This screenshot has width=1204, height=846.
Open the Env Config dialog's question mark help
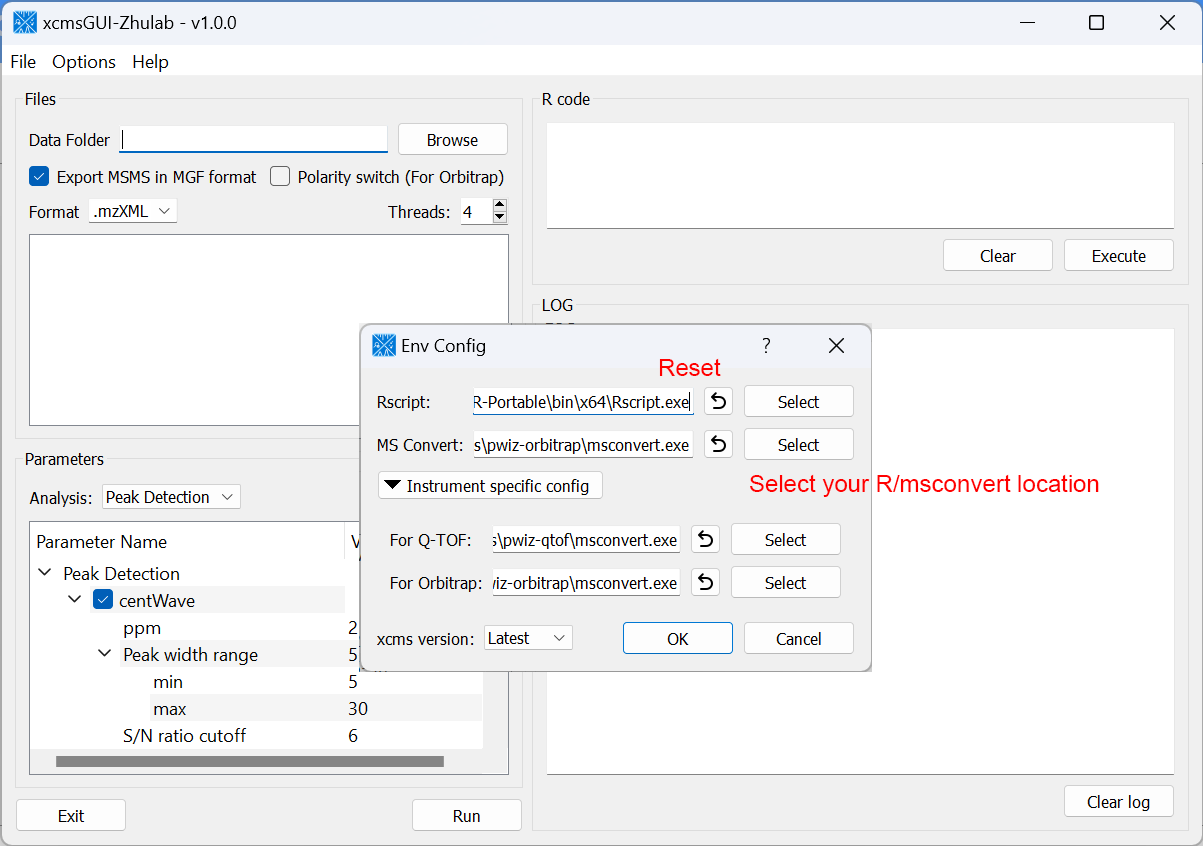(766, 346)
